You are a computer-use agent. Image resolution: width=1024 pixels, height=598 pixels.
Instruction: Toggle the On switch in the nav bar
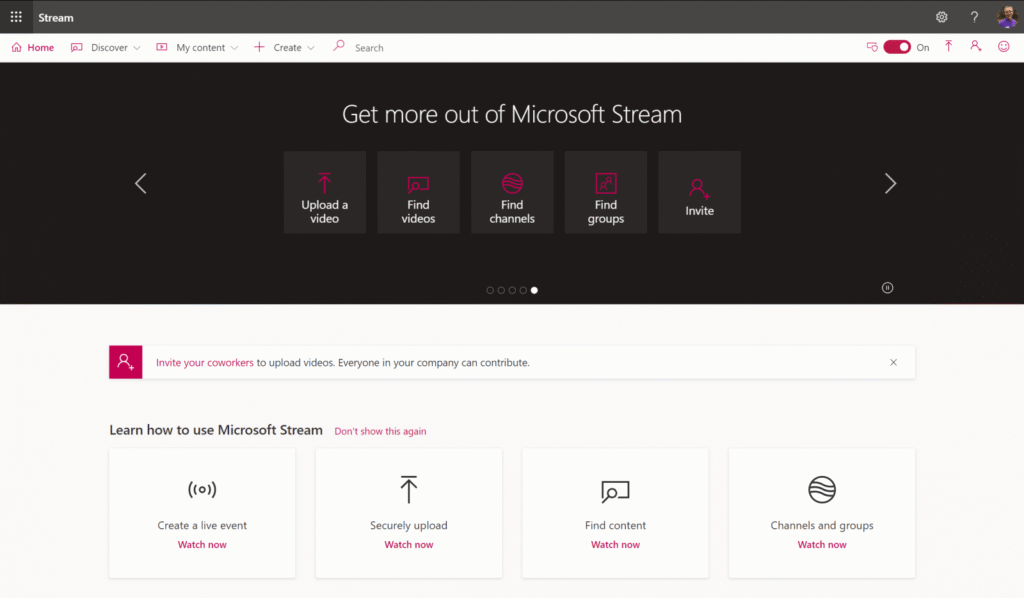click(x=897, y=47)
